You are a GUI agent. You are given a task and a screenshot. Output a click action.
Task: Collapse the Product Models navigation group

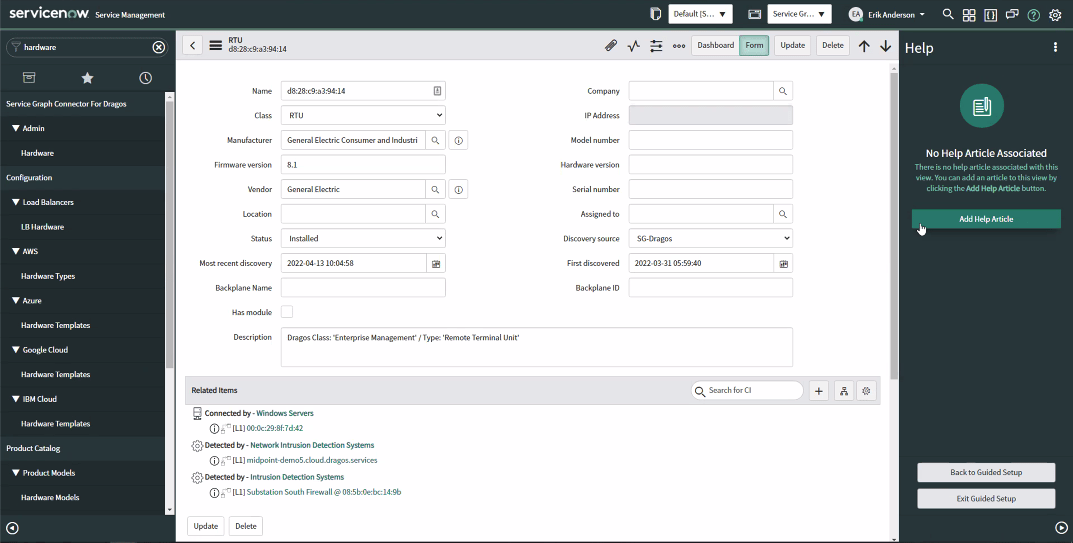click(16, 473)
